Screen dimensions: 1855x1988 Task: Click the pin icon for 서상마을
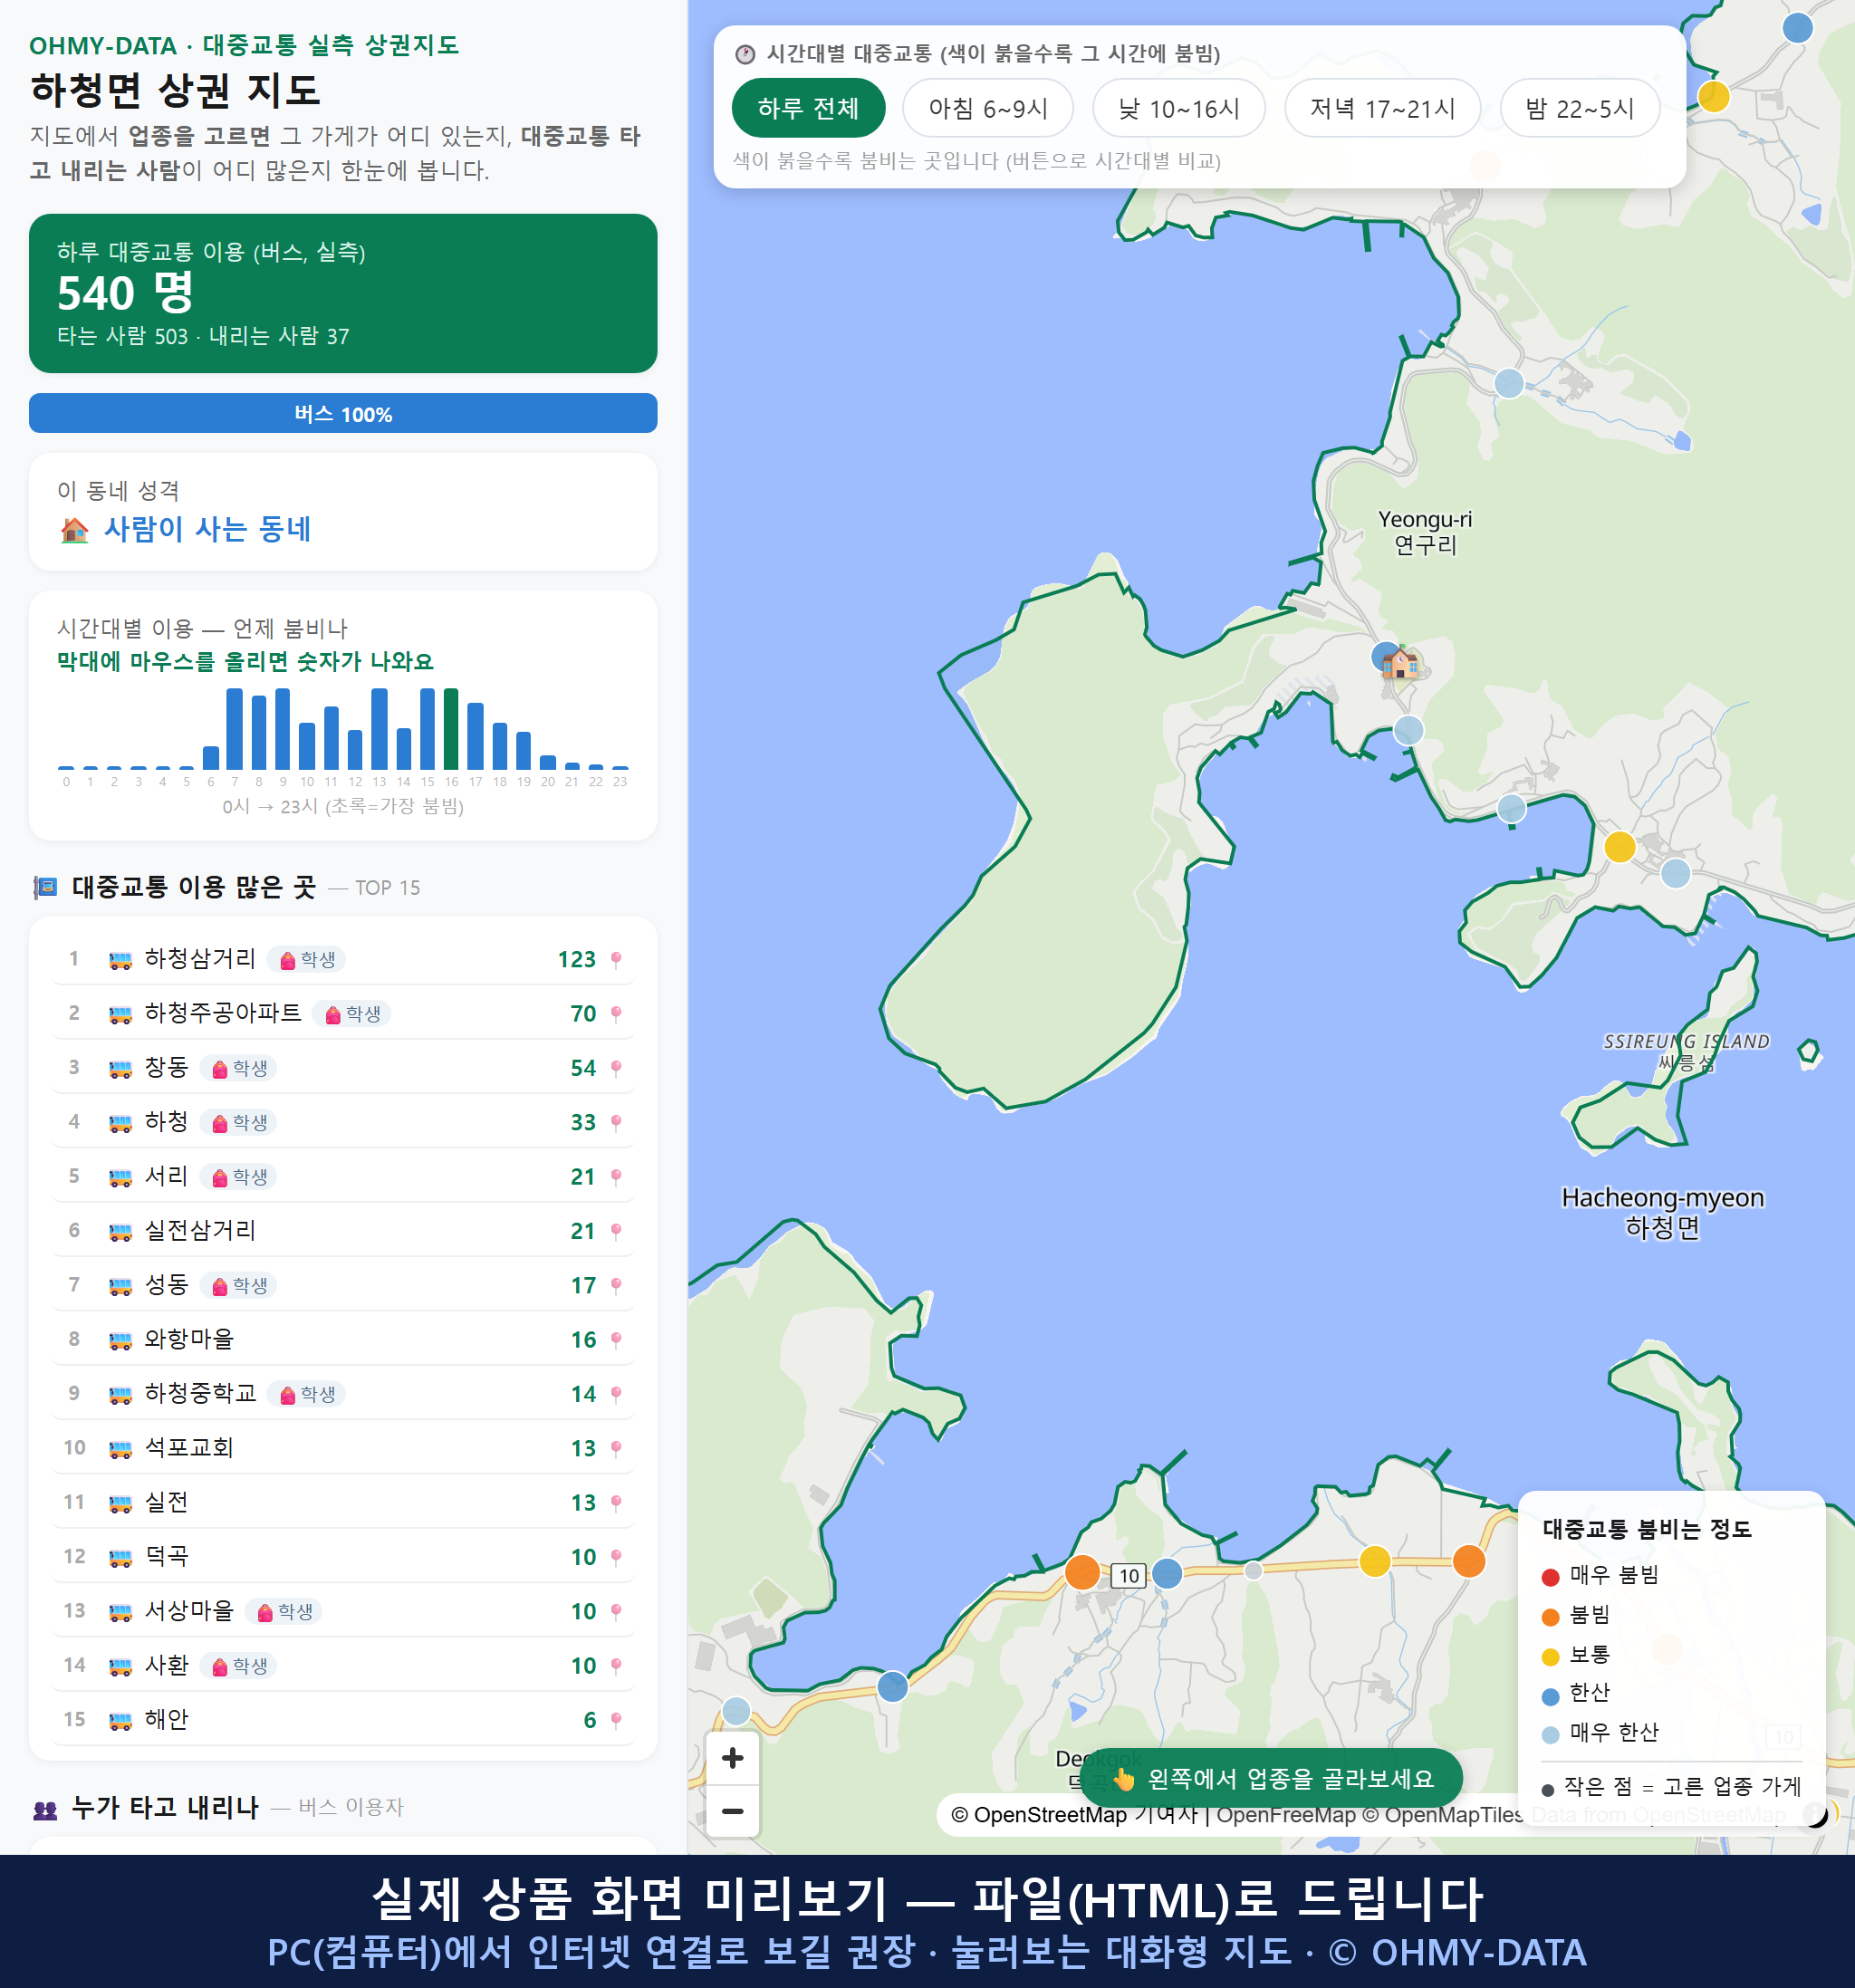(616, 1611)
